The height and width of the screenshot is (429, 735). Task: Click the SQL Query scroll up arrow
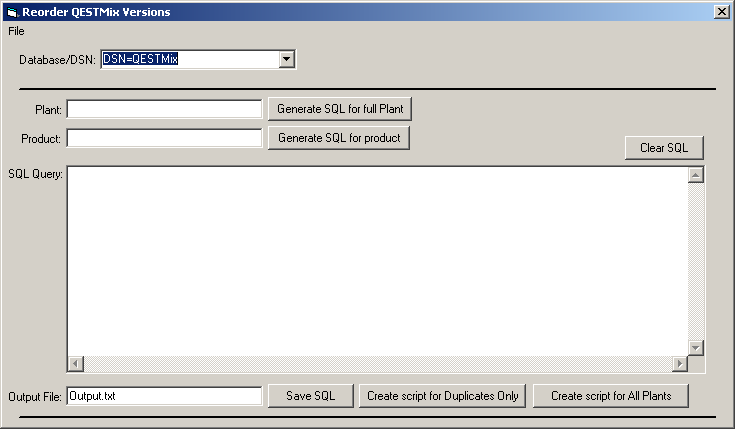point(696,175)
